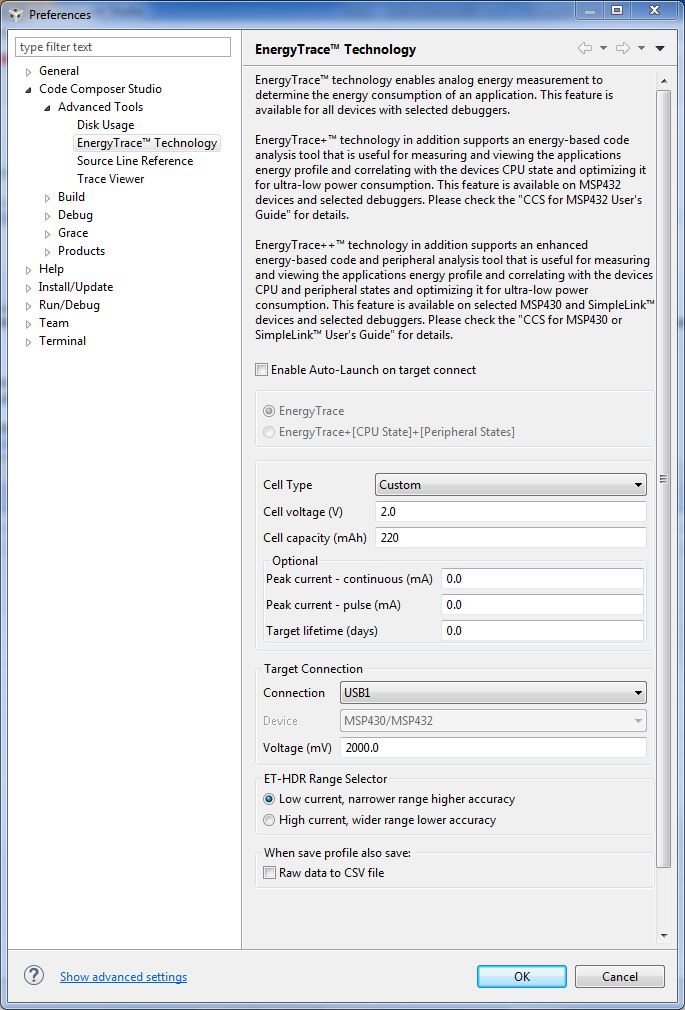Open the back history dropdown arrow

pyautogui.click(x=603, y=48)
